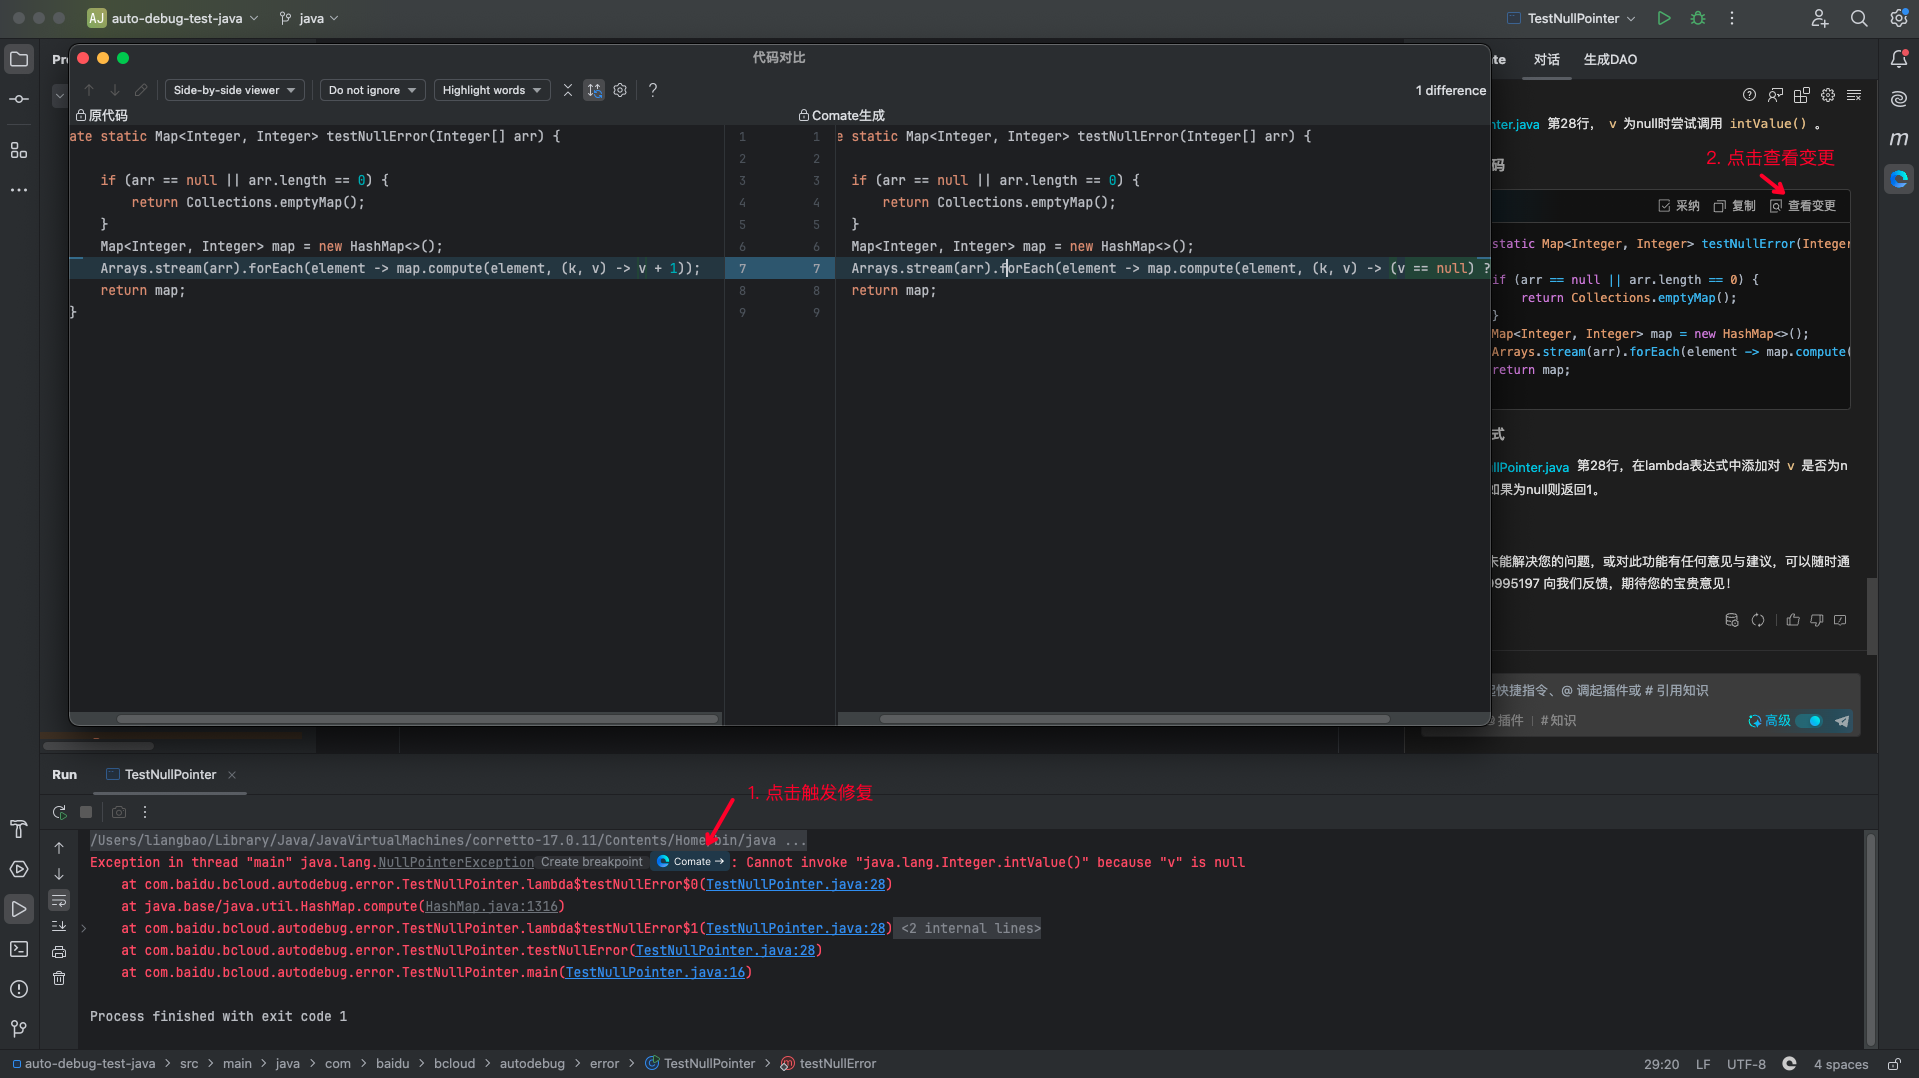Toggle 高级 advanced mode switch
The width and height of the screenshot is (1919, 1078).
pos(1808,721)
